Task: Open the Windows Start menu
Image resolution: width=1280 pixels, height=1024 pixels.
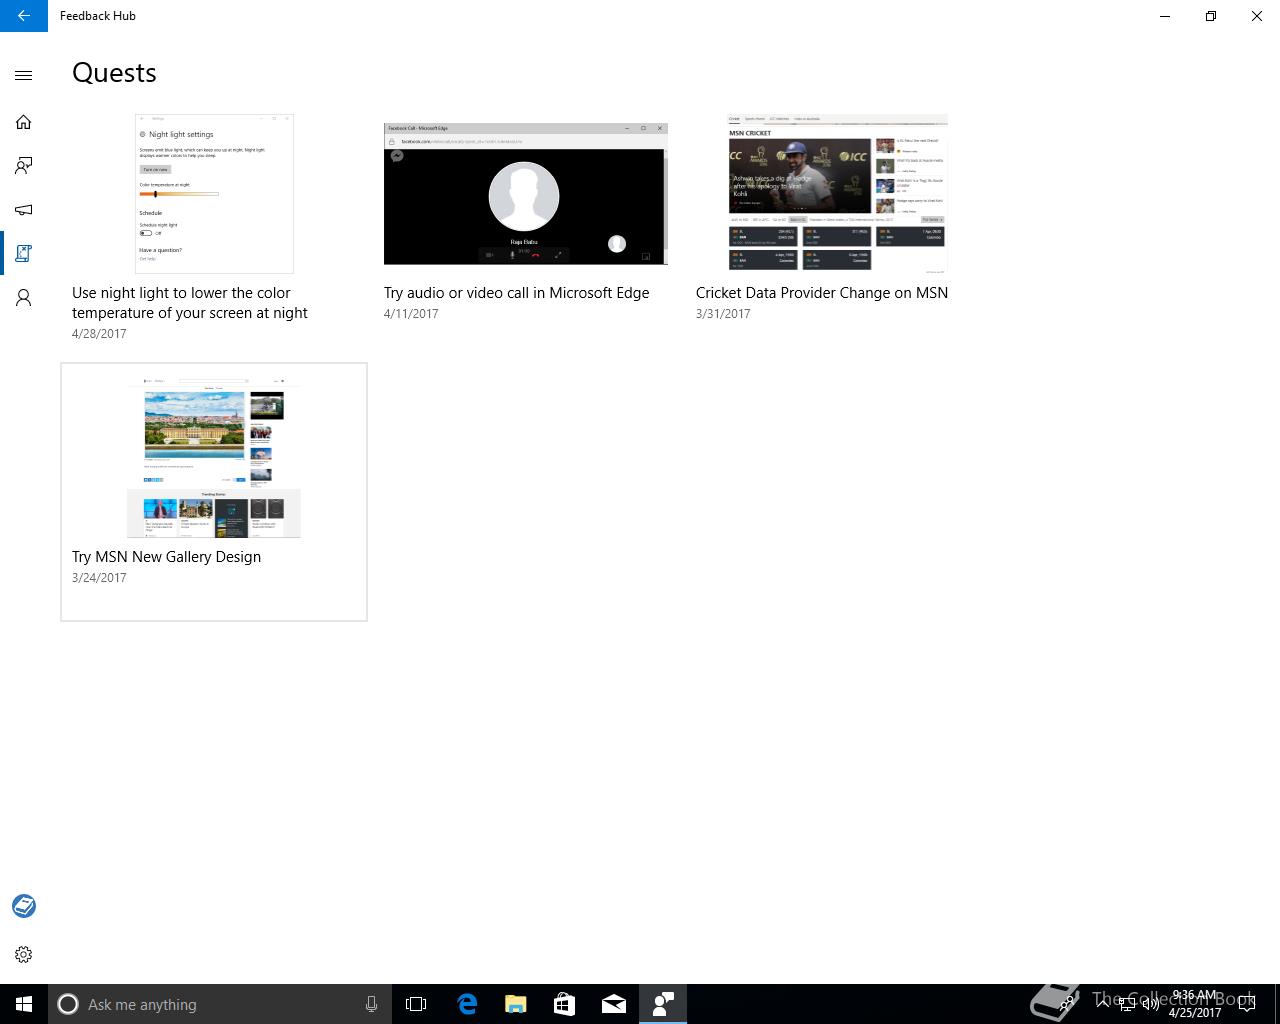Action: [24, 1004]
